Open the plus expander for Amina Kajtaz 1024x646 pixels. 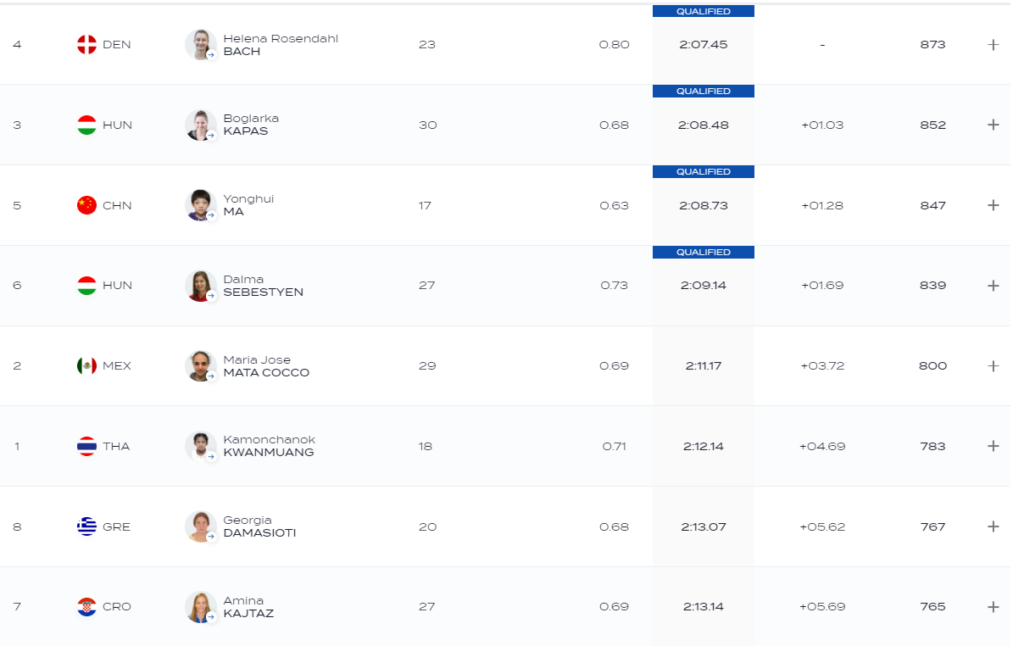(x=992, y=607)
